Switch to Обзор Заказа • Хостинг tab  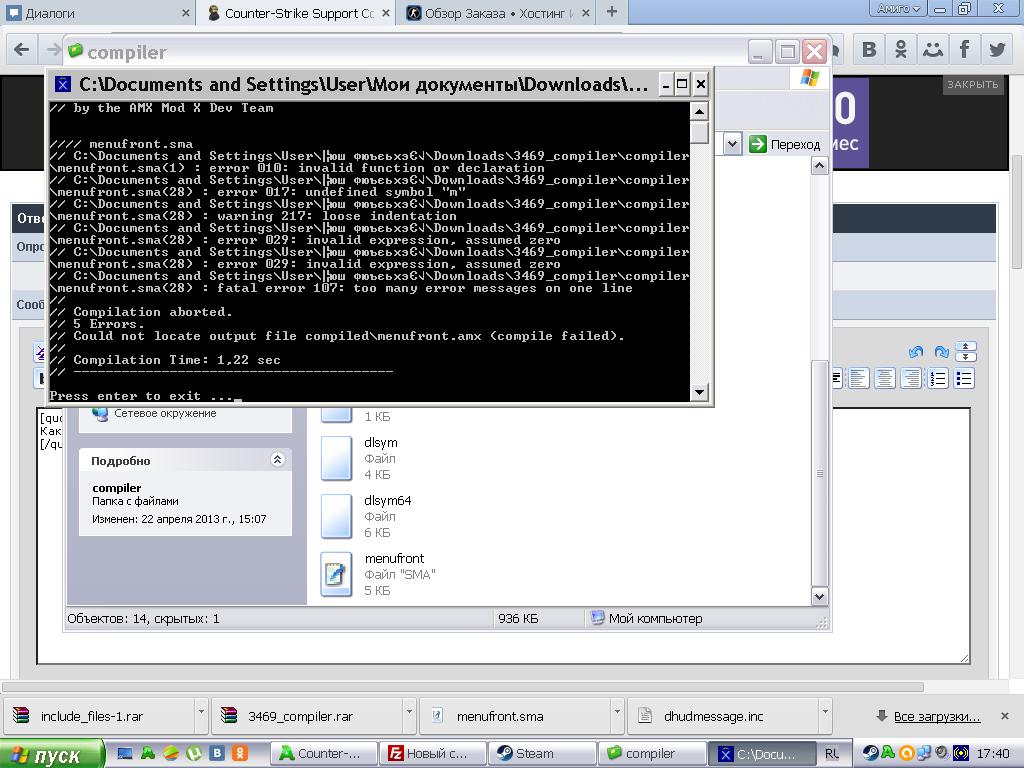498,13
